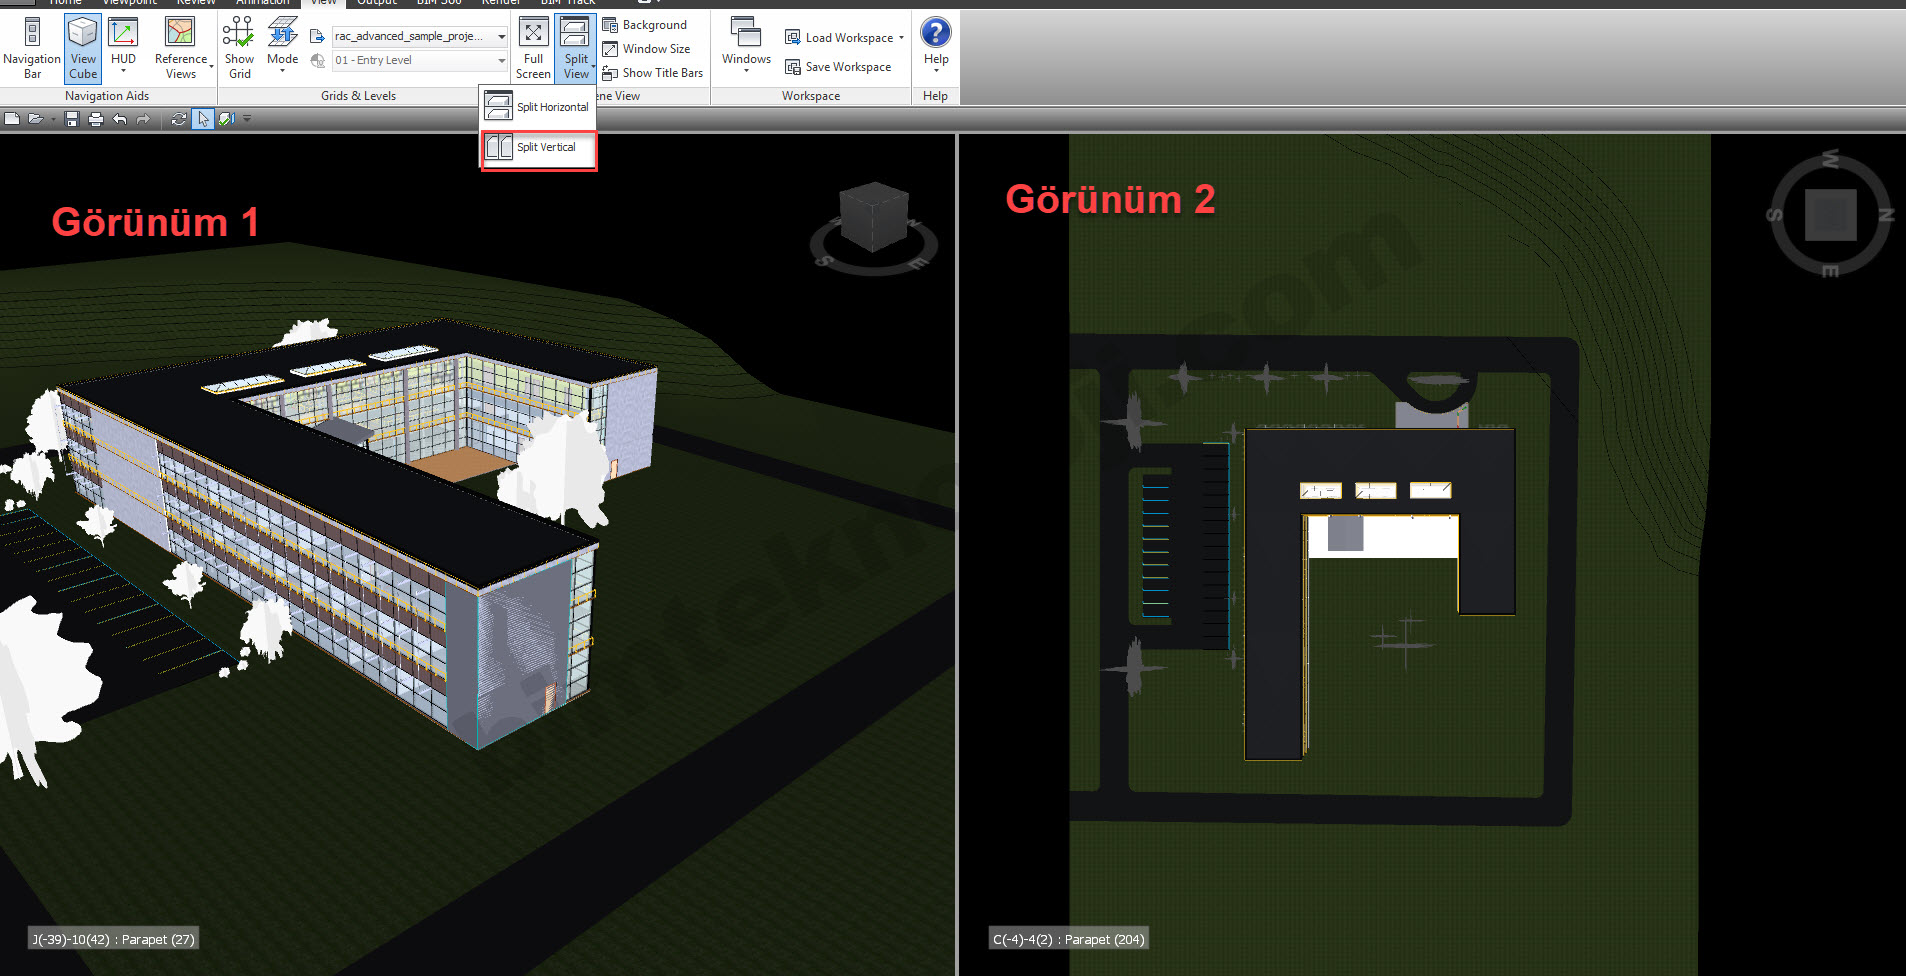Click the Undo arrow in quick access toolbar
This screenshot has width=1906, height=976.
click(120, 119)
